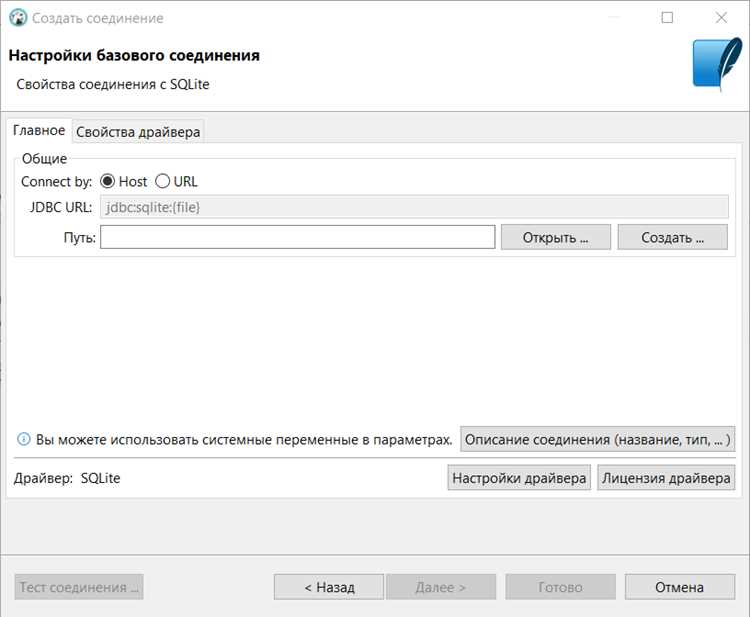Open Настройки драйвера
750x617 pixels.
[519, 478]
